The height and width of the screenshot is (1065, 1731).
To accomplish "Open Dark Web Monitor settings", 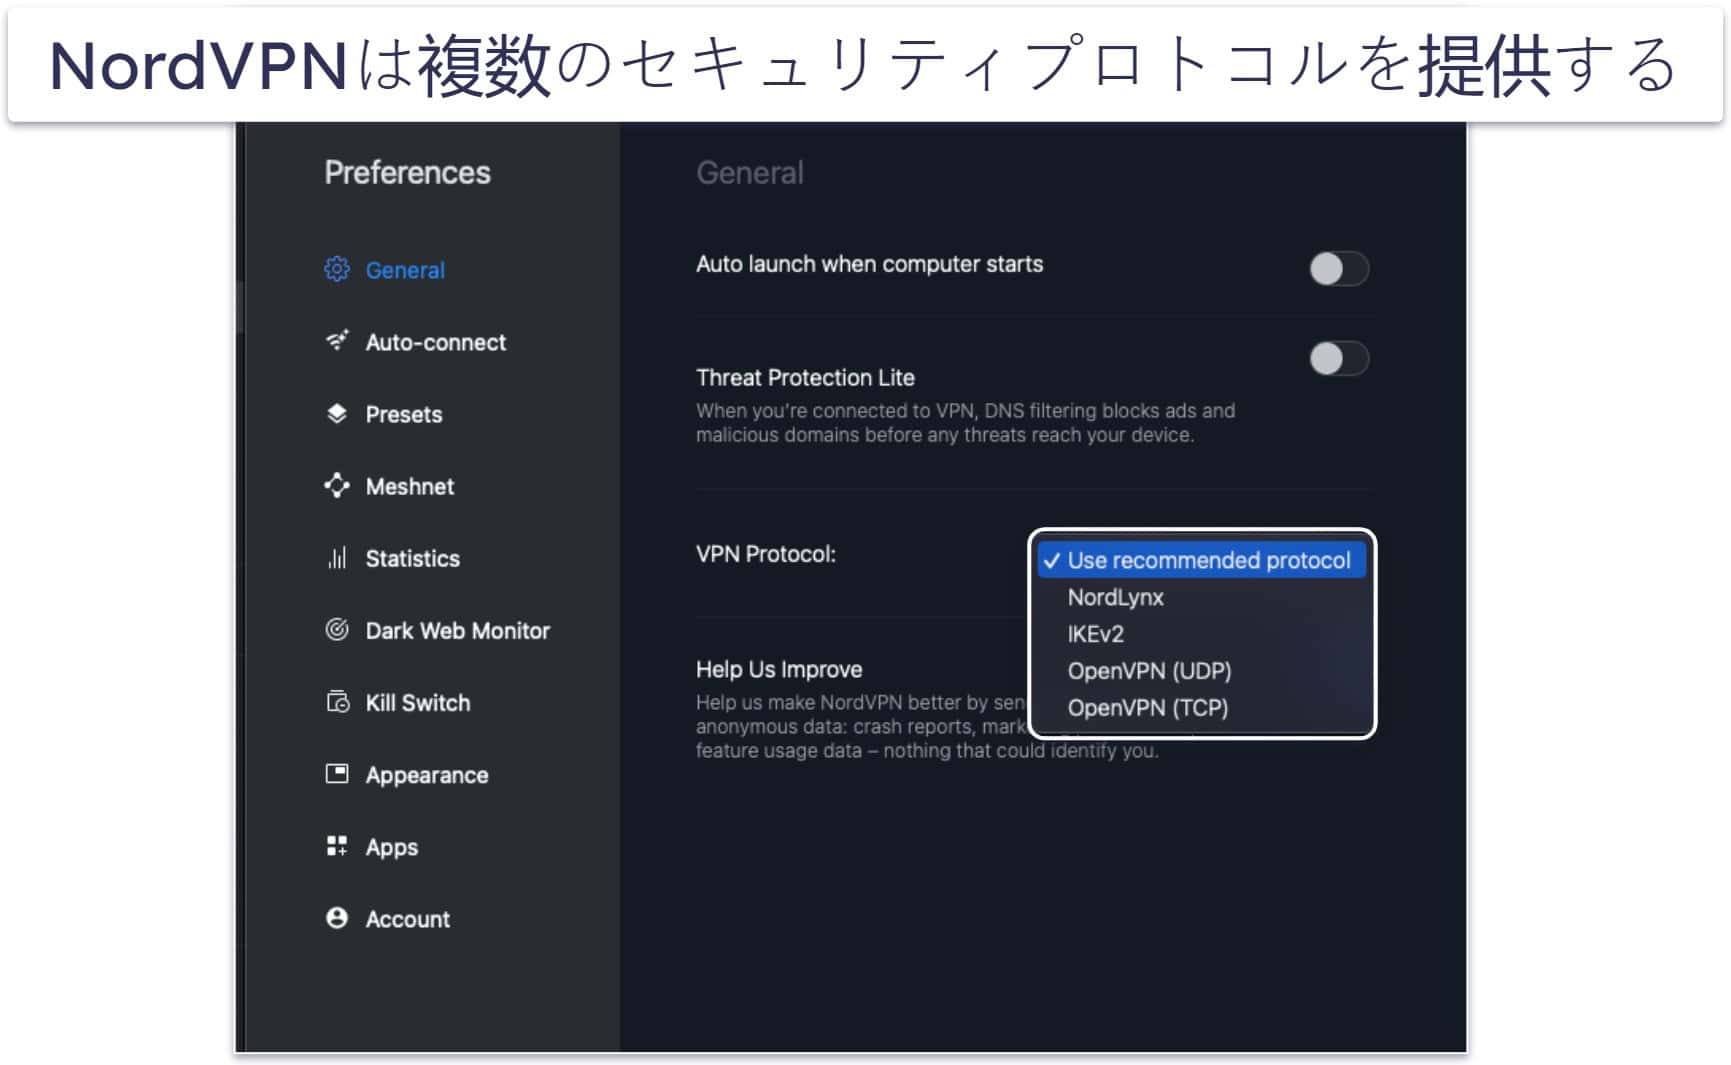I will coord(457,630).
